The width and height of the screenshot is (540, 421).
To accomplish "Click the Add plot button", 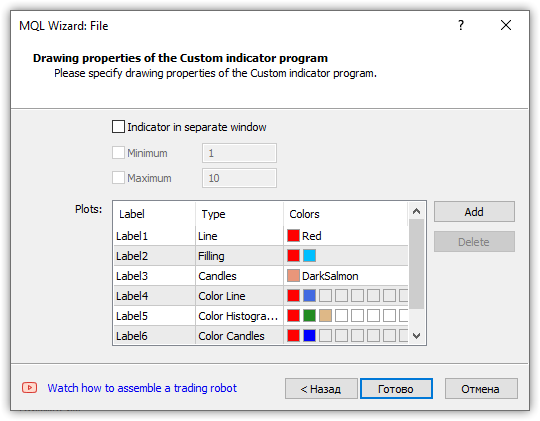I will click(474, 212).
